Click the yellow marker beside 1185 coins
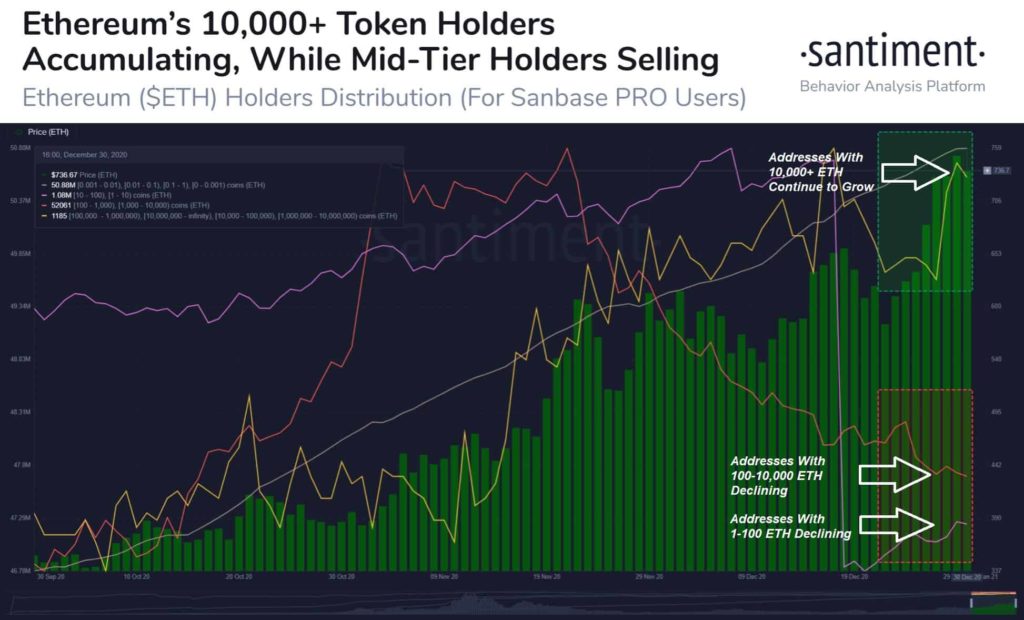The height and width of the screenshot is (620, 1024). 44,216
